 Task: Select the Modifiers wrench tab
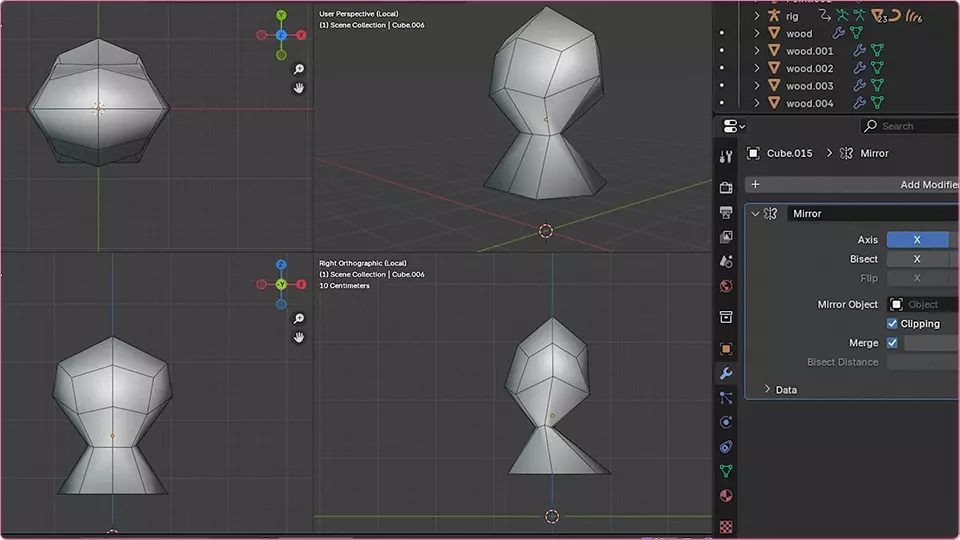(x=726, y=373)
